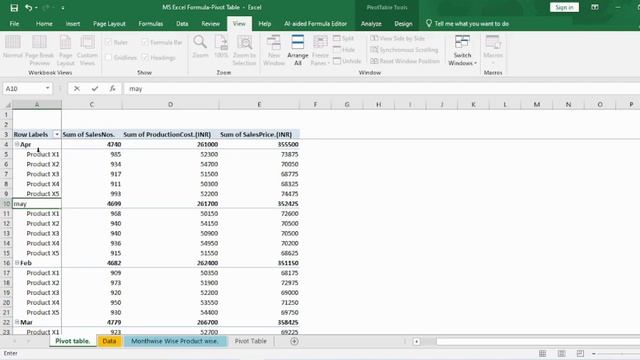
Task: Click Unhide window
Action: click(347, 61)
